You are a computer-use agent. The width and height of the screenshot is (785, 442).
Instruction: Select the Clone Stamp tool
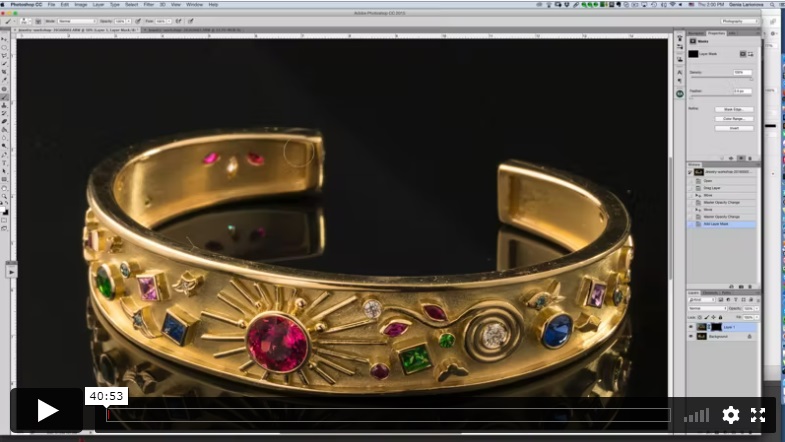(x=5, y=106)
